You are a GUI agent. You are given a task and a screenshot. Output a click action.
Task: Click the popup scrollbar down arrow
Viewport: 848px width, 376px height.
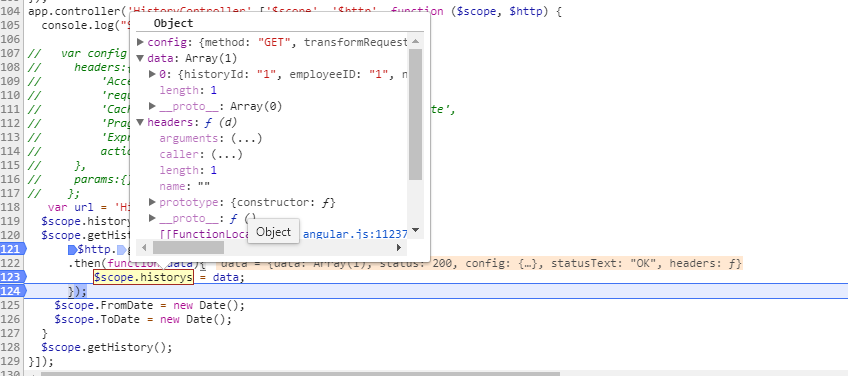pos(415,230)
